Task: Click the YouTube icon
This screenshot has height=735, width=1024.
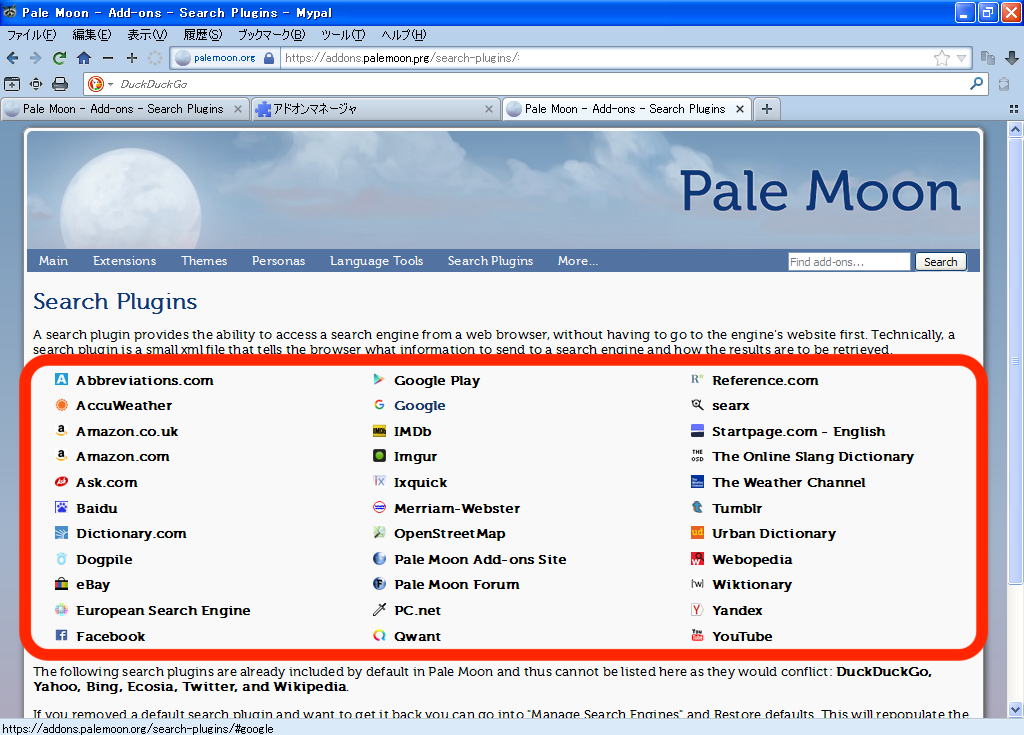Action: pyautogui.click(x=697, y=635)
